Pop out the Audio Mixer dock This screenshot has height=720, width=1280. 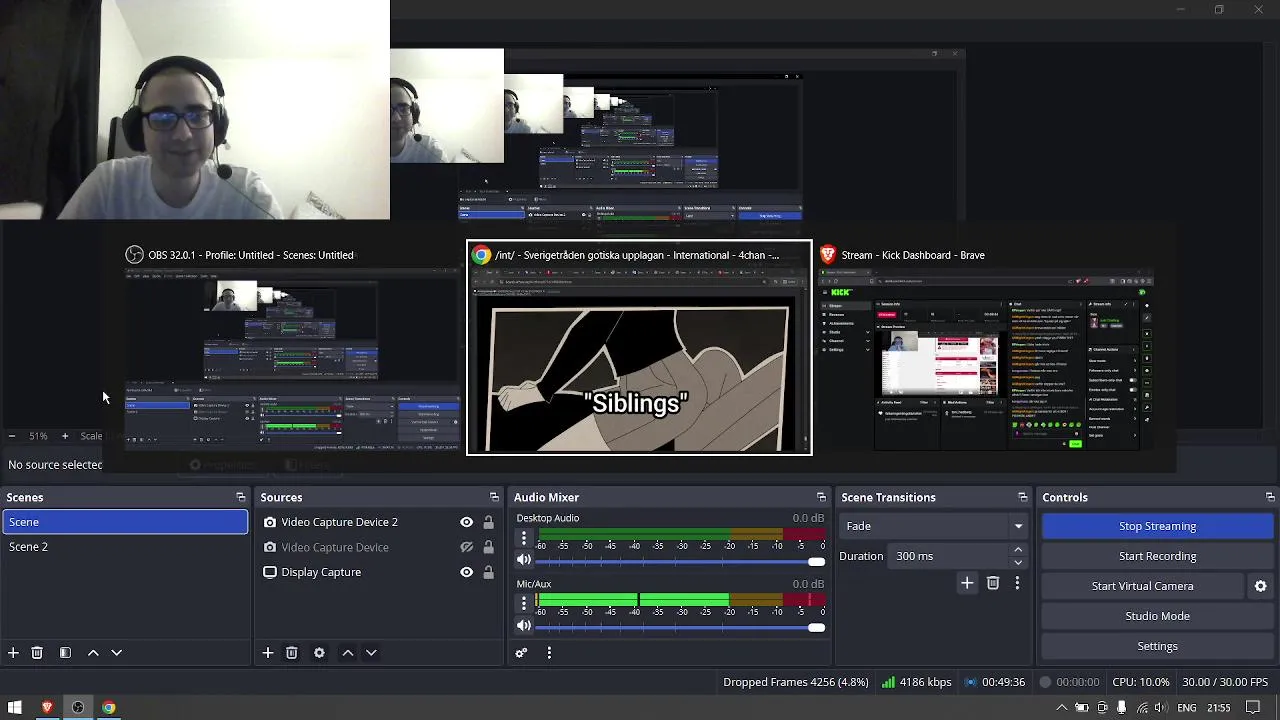[x=821, y=497]
